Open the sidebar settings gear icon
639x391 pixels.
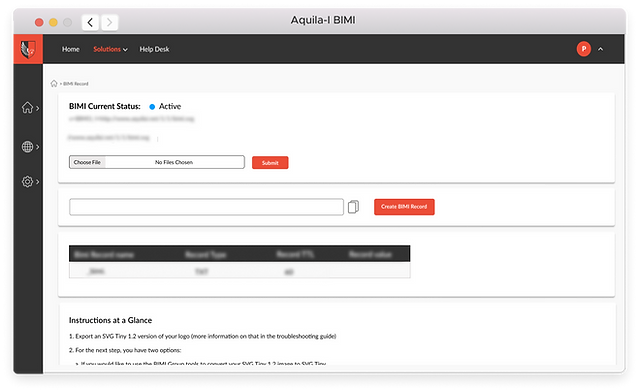click(x=27, y=181)
